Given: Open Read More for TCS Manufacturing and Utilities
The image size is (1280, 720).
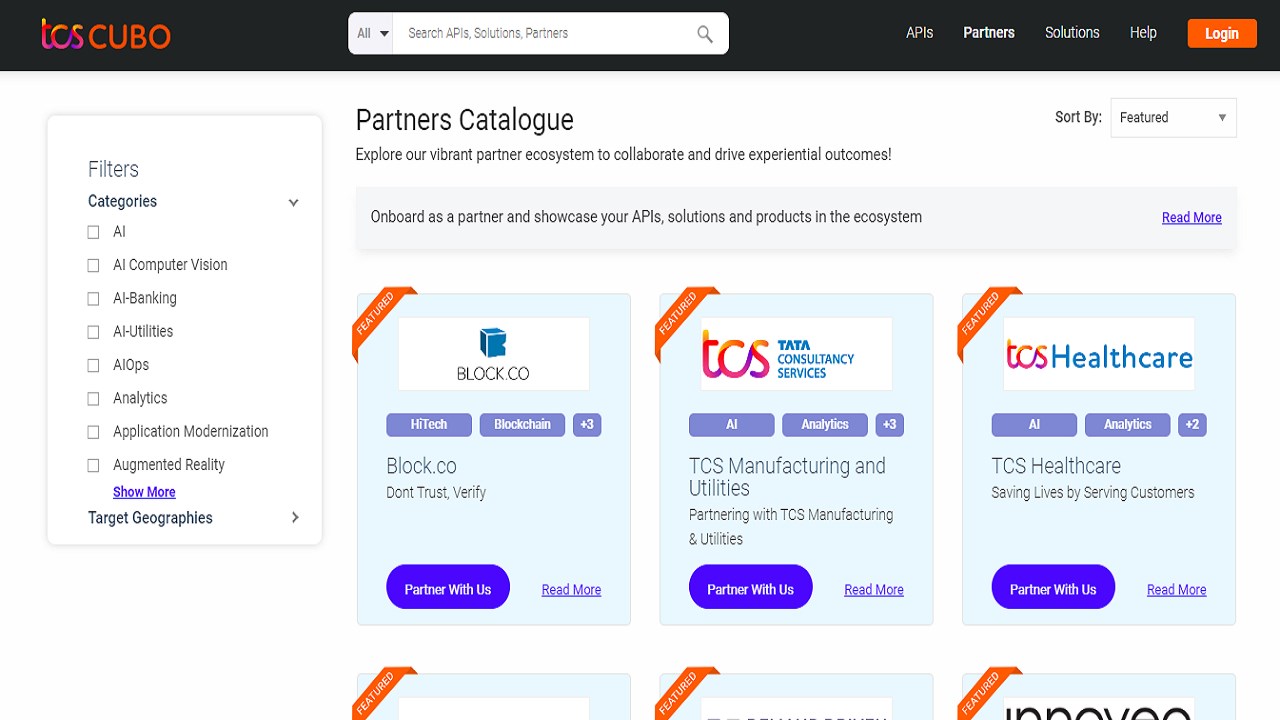Looking at the screenshot, I should [x=874, y=590].
